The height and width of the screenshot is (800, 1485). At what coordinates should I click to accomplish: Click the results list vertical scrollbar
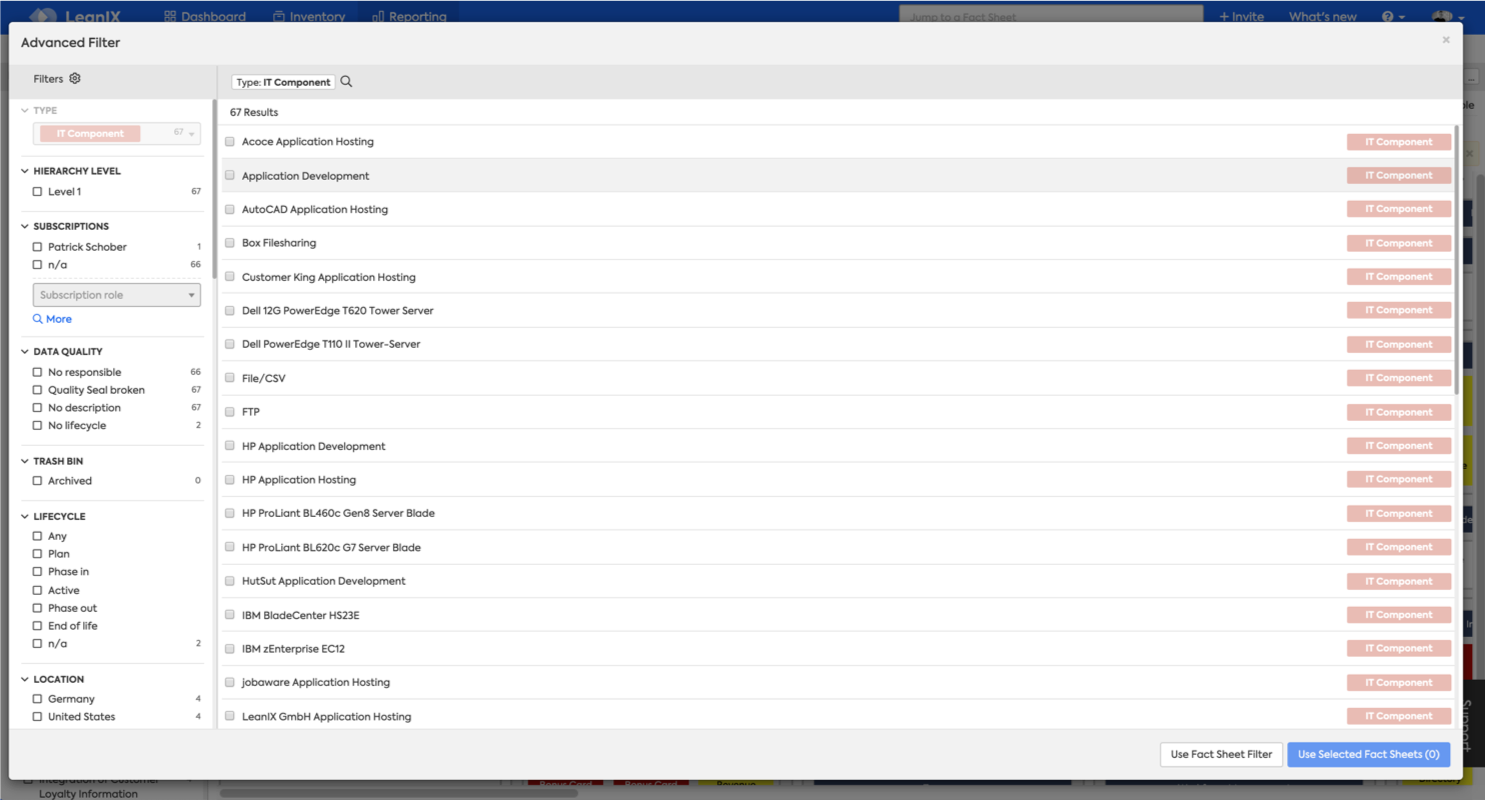coord(1456,260)
